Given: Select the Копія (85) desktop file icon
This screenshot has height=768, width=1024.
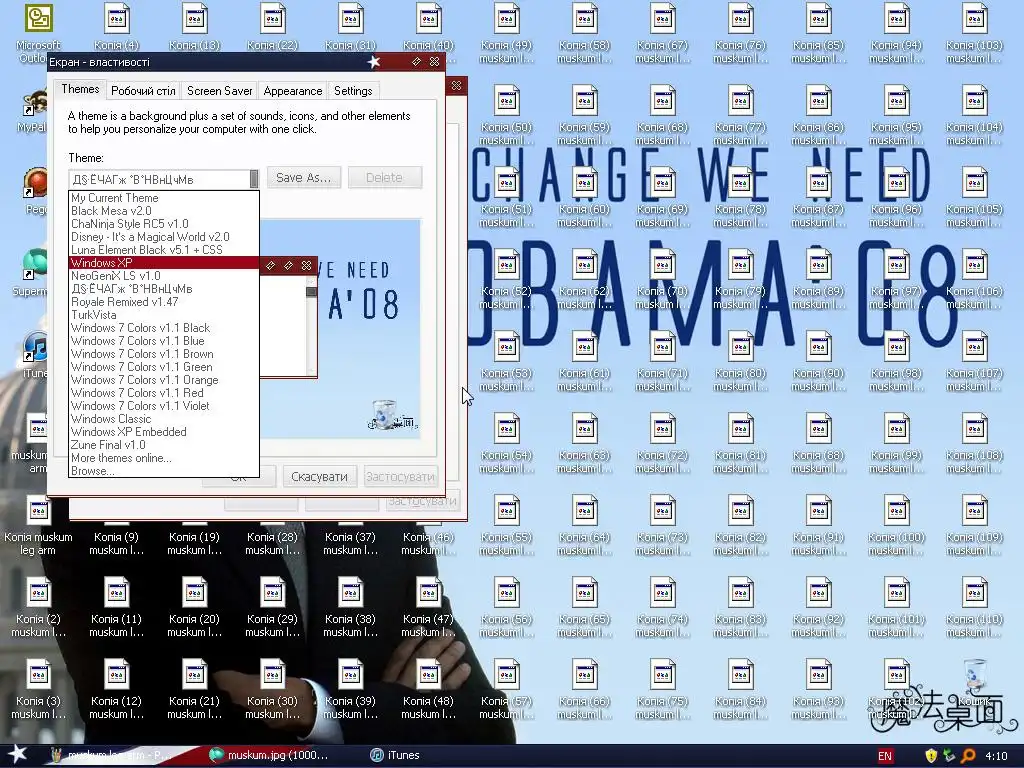Looking at the screenshot, I should click(819, 34).
